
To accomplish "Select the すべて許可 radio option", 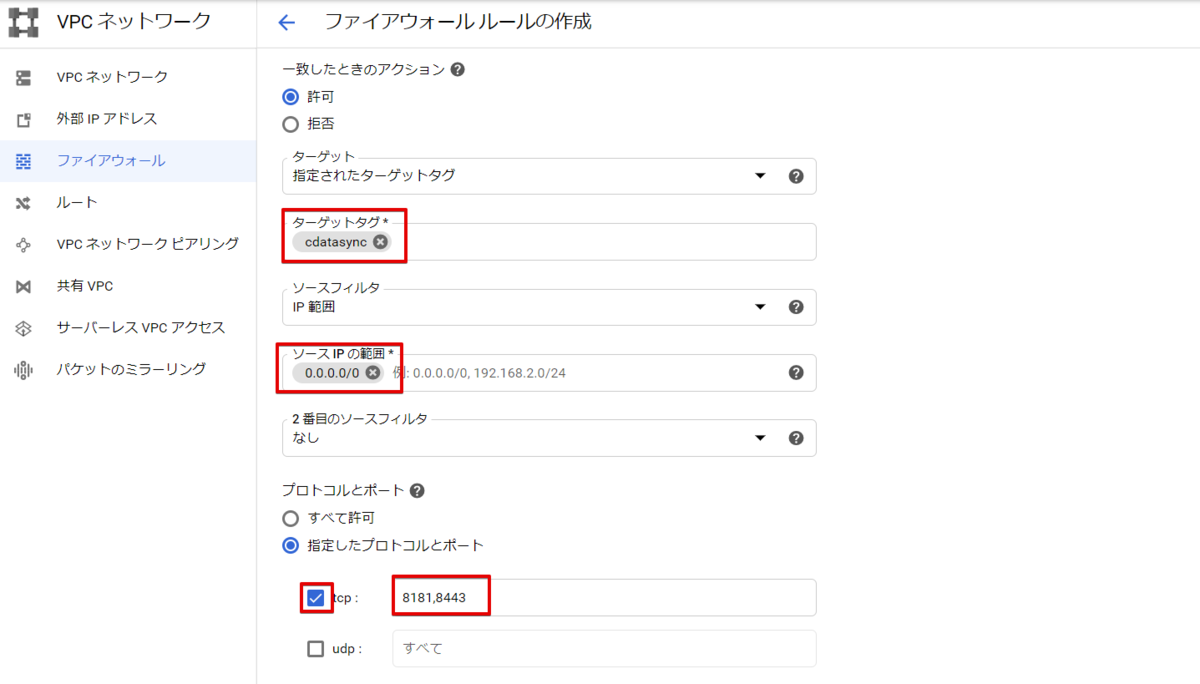I will (291, 518).
